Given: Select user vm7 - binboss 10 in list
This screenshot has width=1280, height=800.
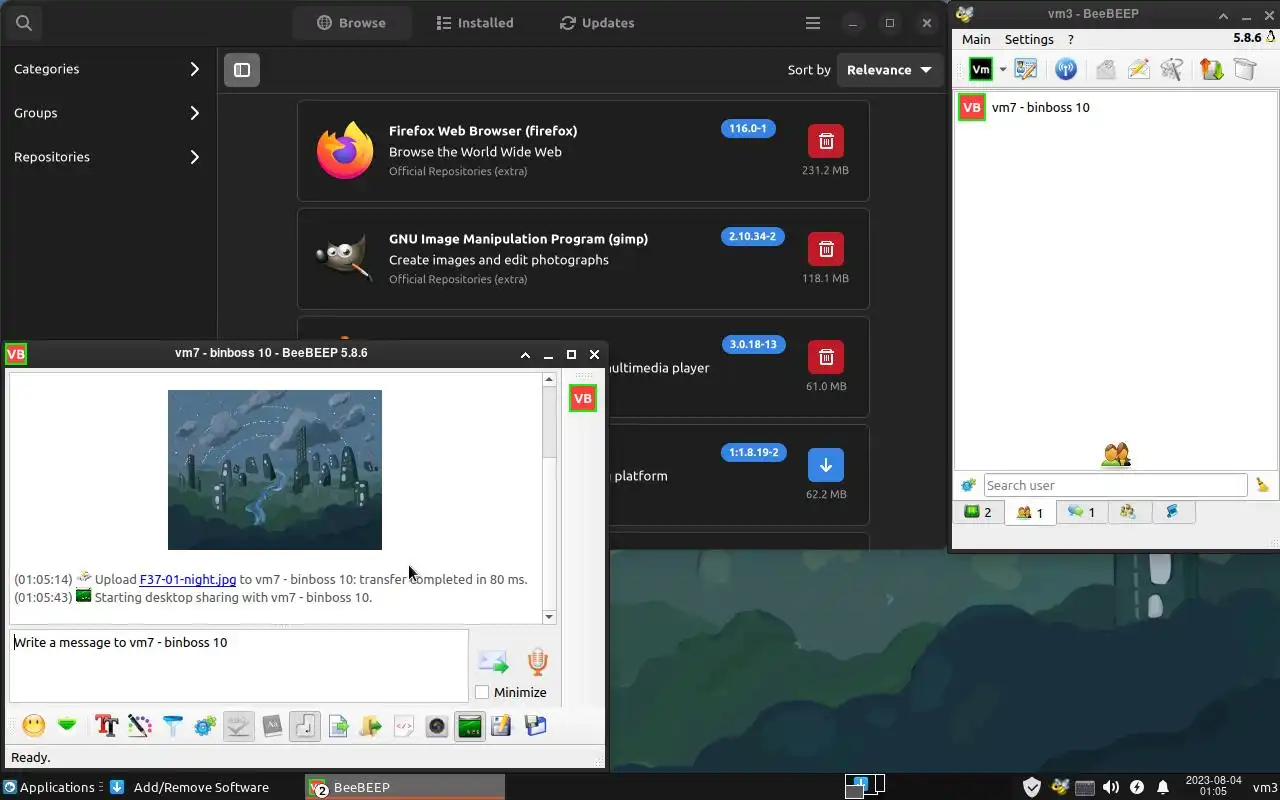Looking at the screenshot, I should pos(1116,107).
